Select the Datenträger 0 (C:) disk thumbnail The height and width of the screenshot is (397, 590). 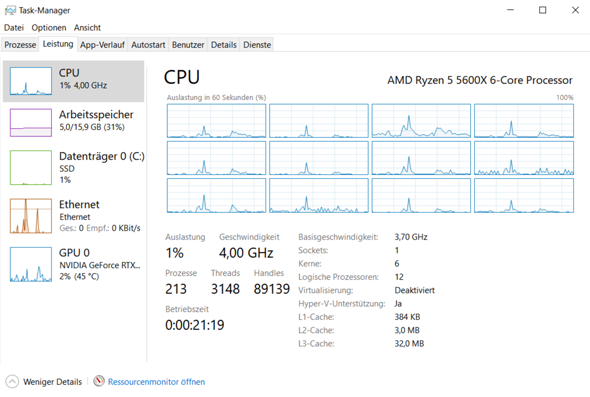pos(31,167)
